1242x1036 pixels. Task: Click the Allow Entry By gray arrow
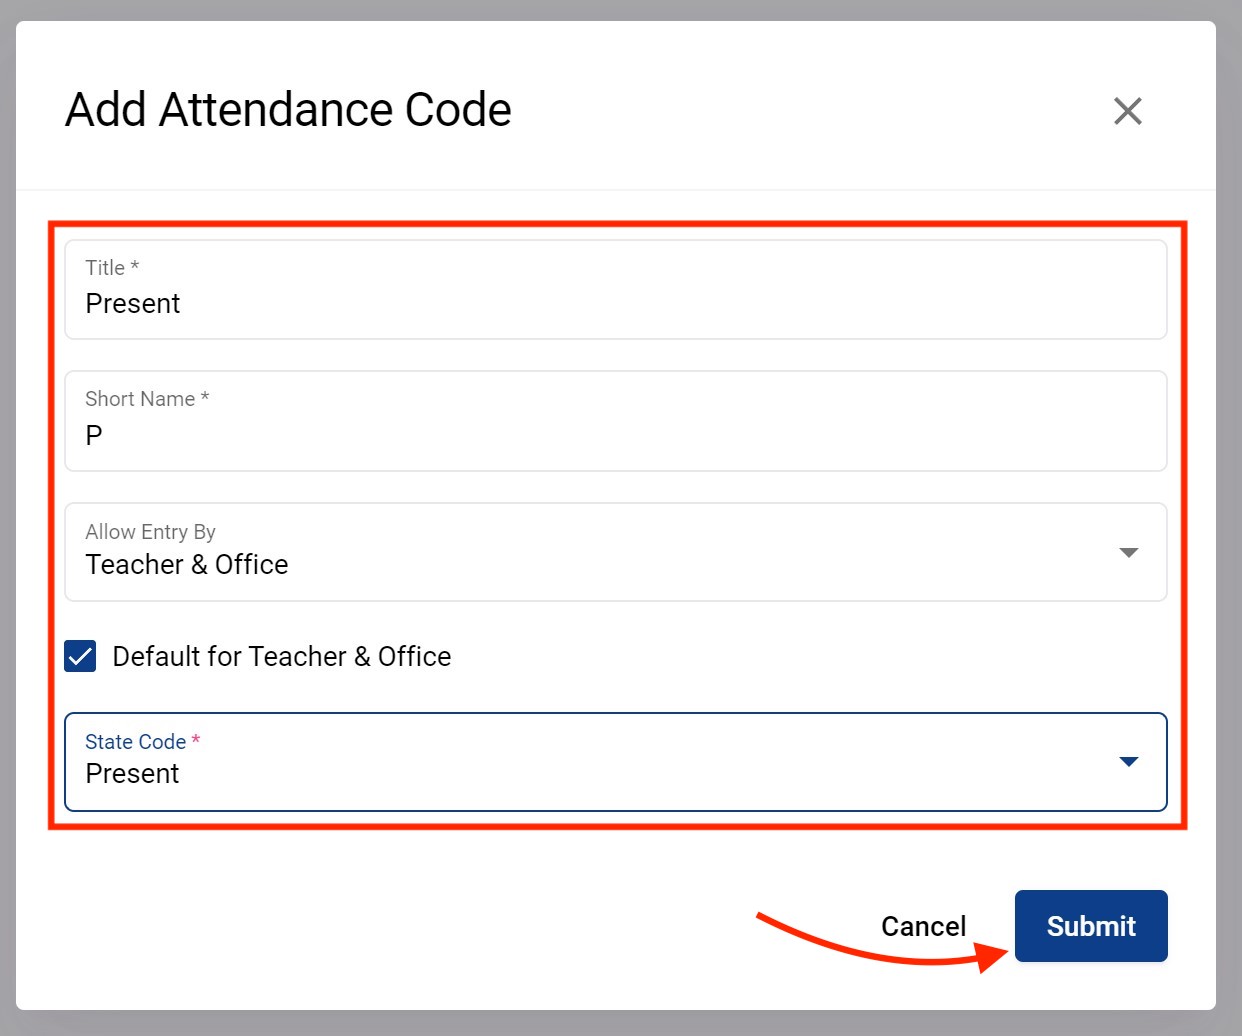pos(1129,553)
